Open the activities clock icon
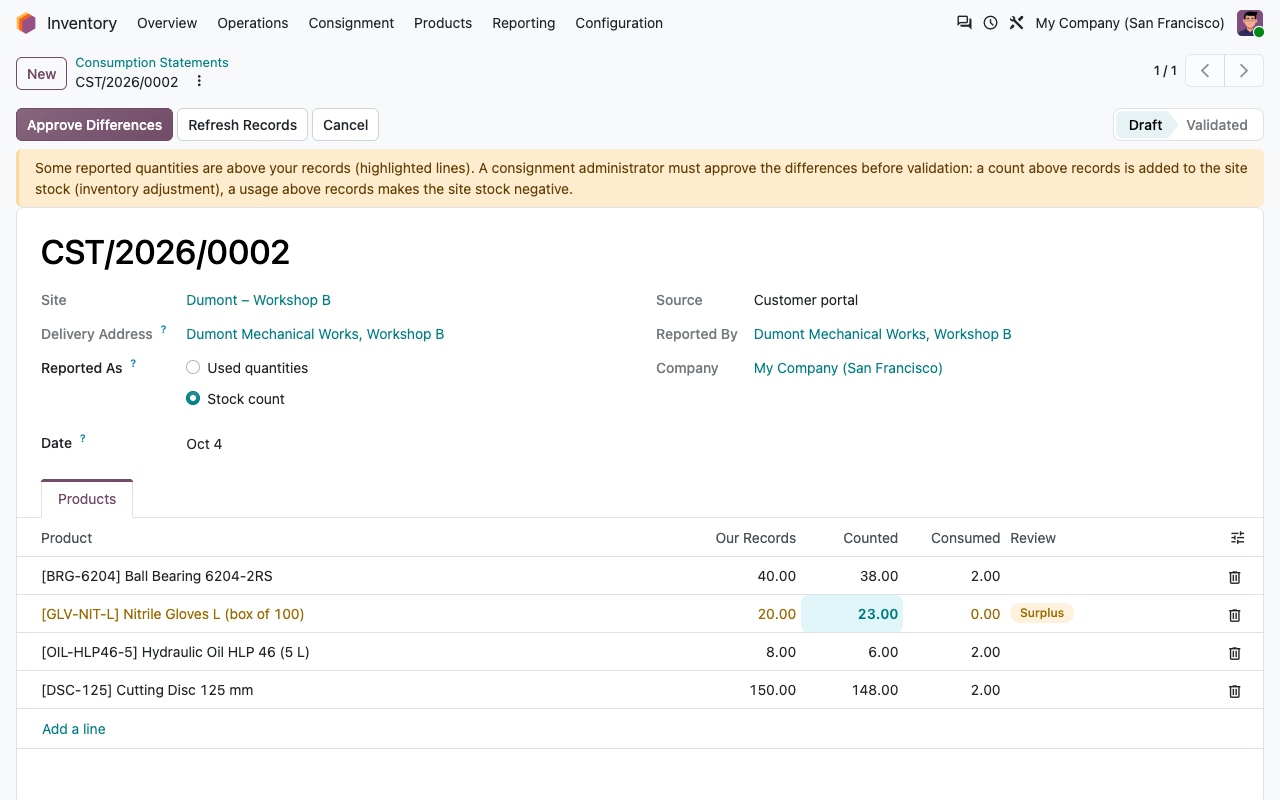This screenshot has height=800, width=1280. [x=990, y=23]
